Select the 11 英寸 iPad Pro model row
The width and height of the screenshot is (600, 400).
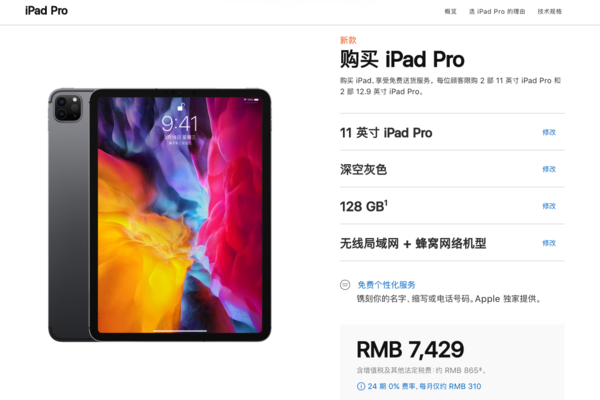click(452, 132)
